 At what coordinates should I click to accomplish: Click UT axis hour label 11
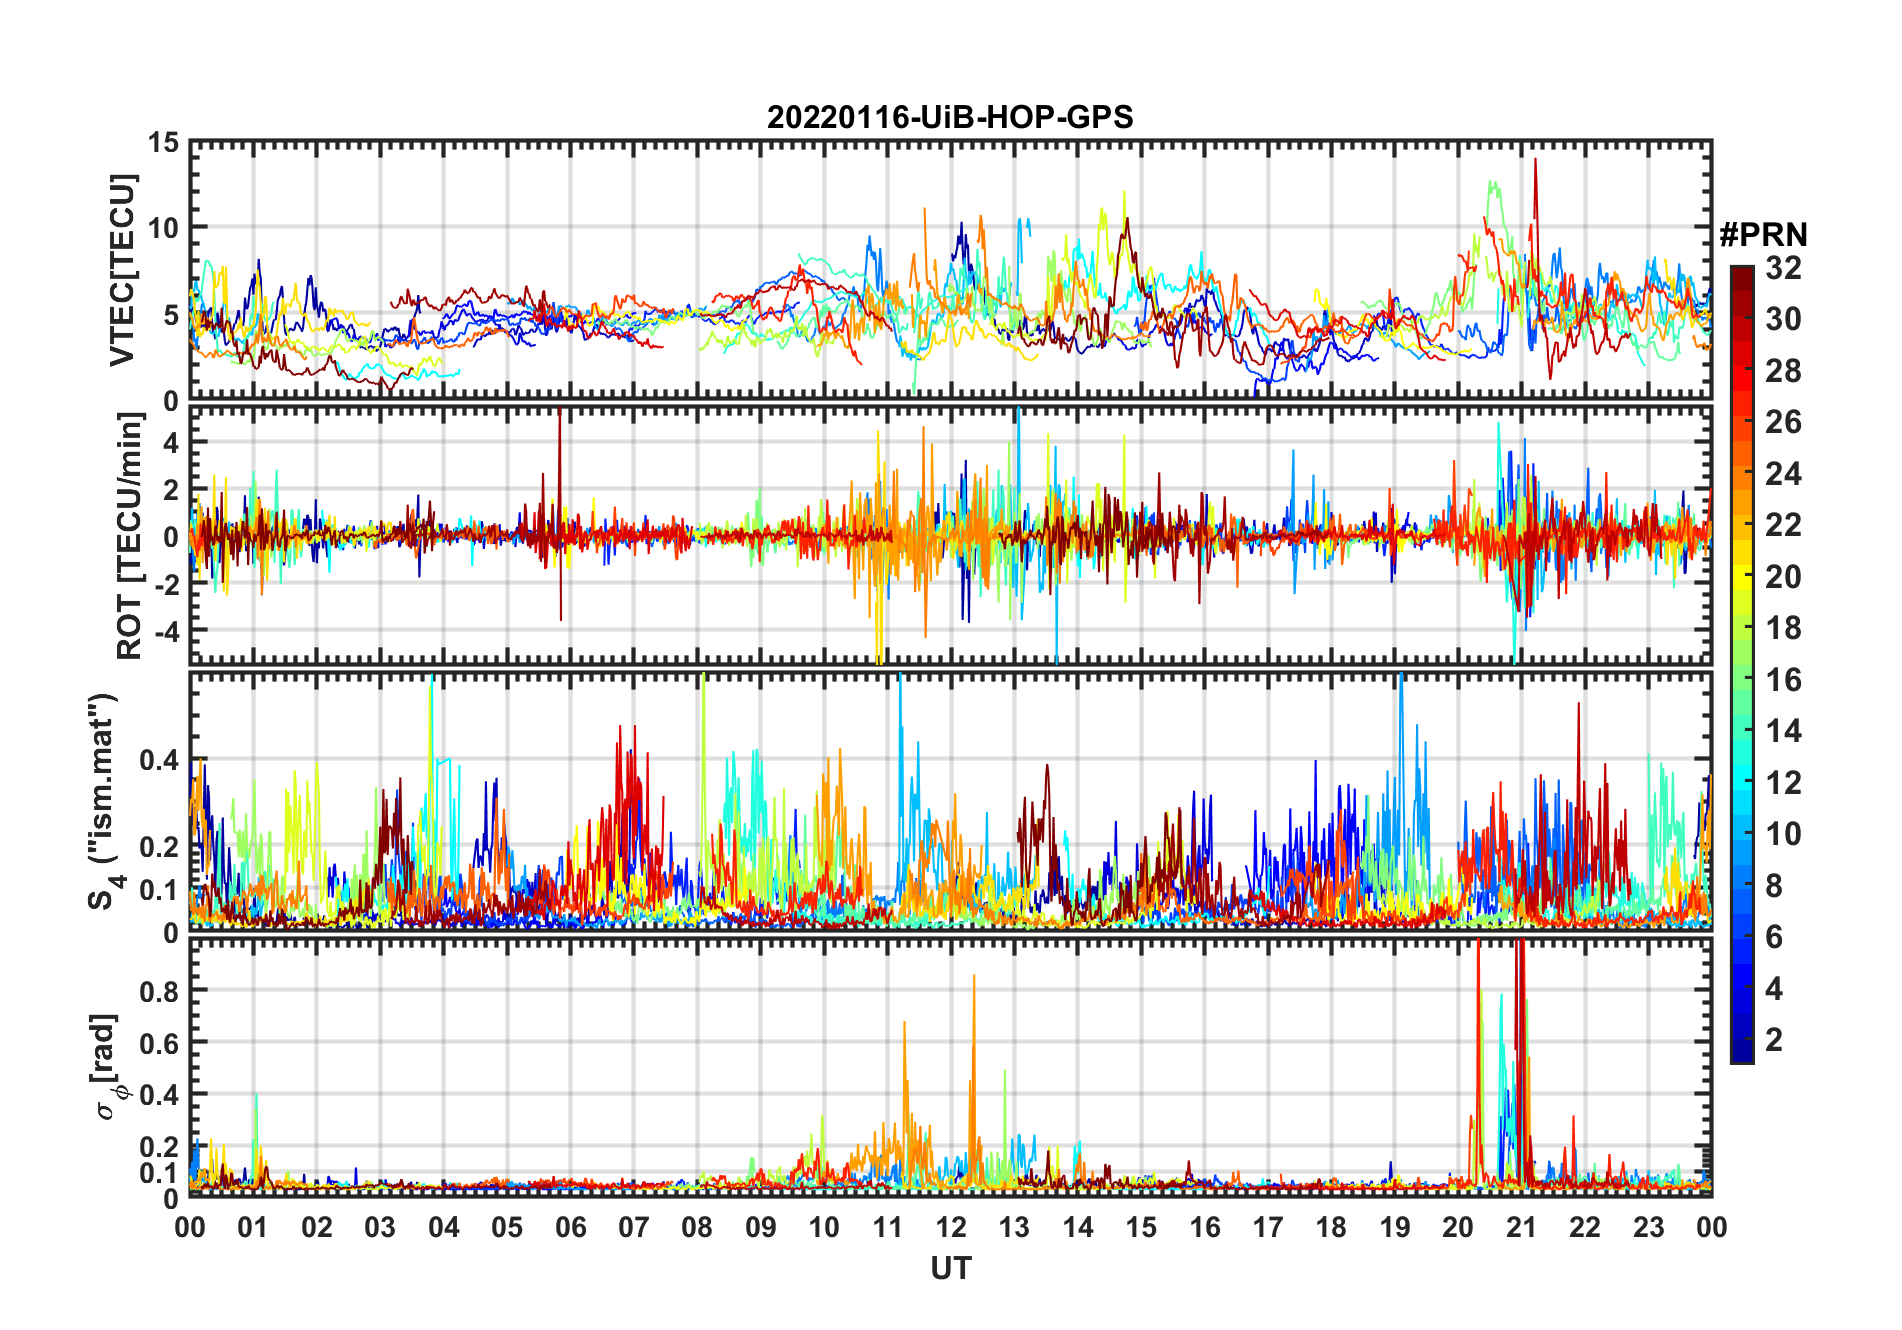[x=888, y=1227]
